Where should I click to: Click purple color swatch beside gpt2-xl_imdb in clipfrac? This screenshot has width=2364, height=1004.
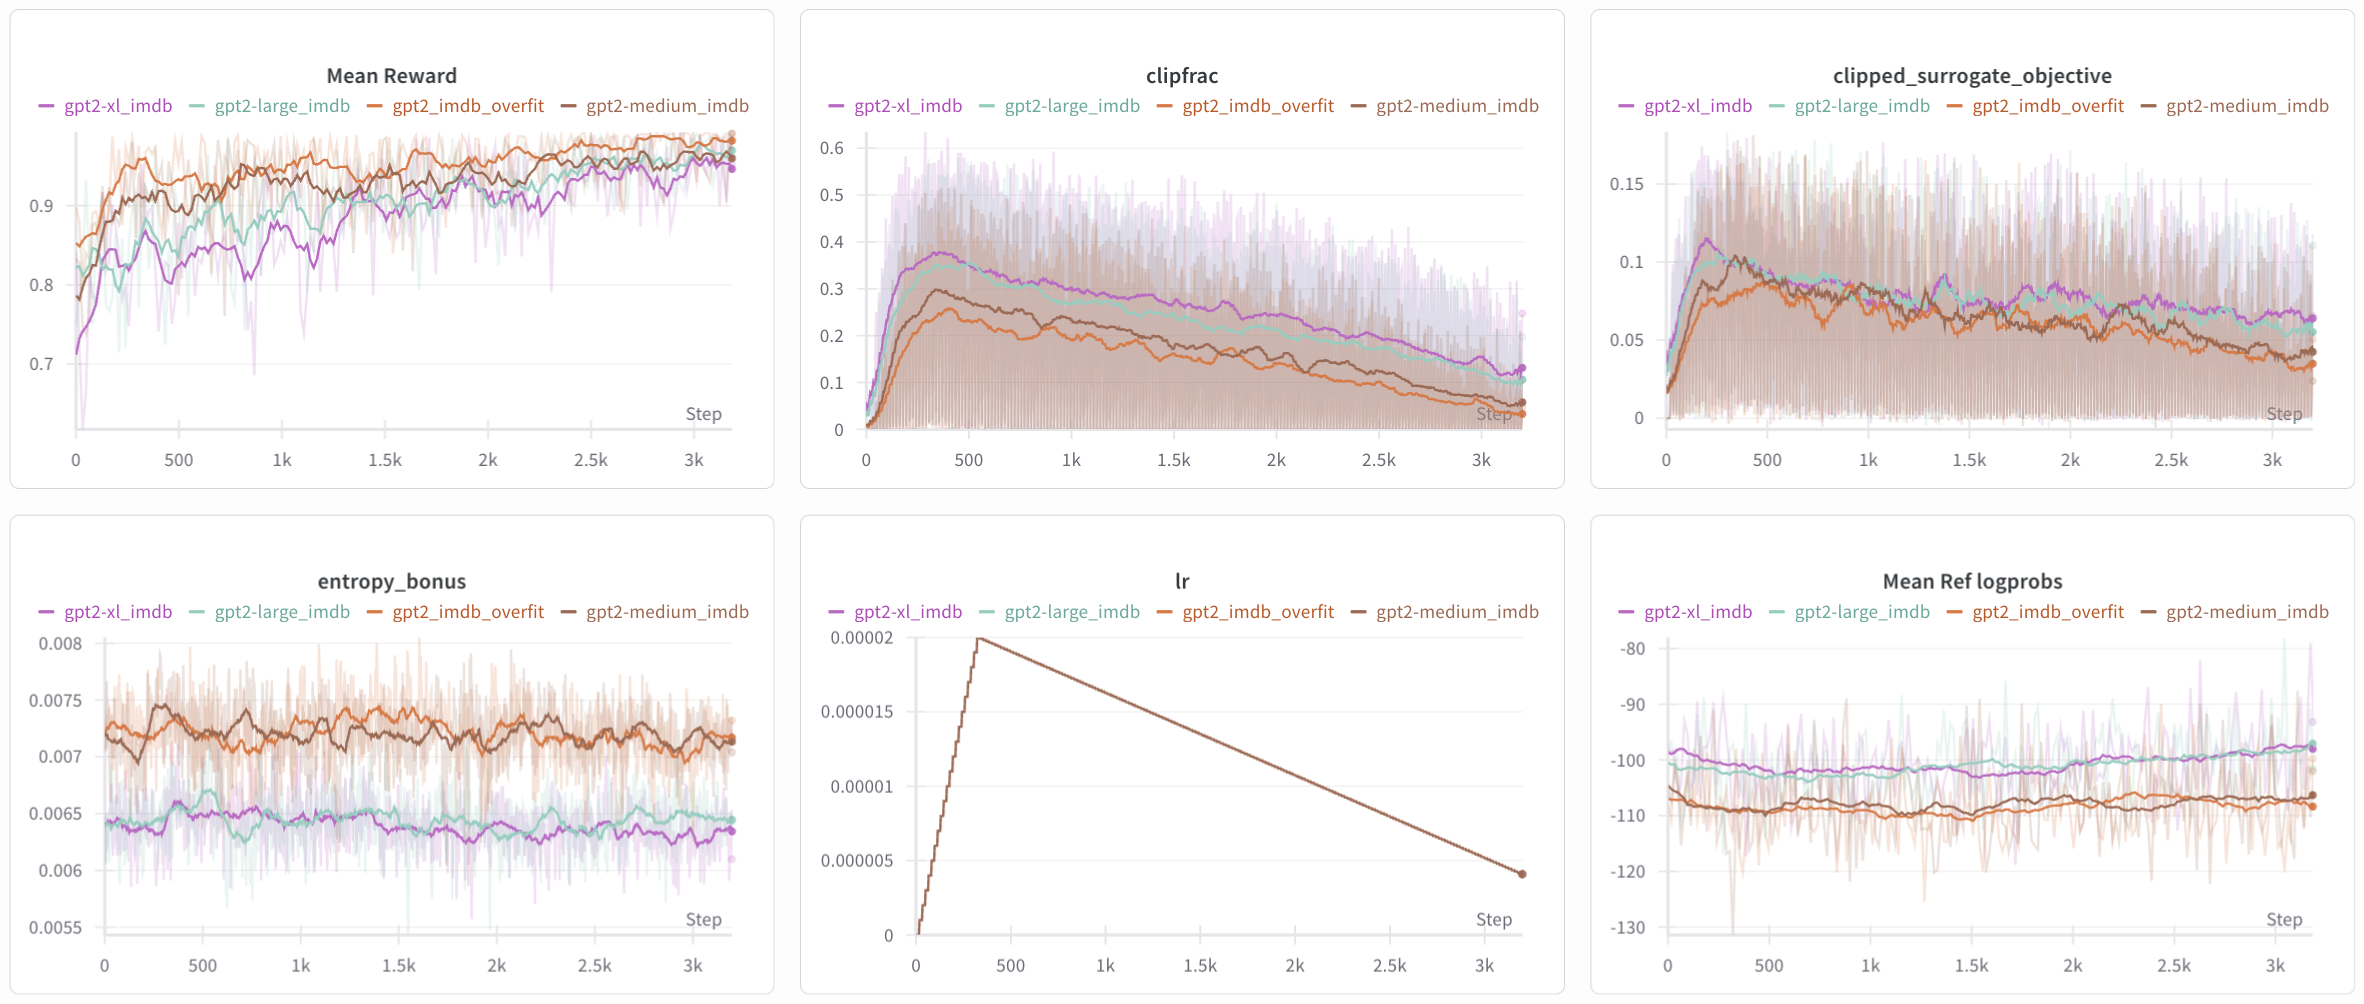click(x=836, y=106)
